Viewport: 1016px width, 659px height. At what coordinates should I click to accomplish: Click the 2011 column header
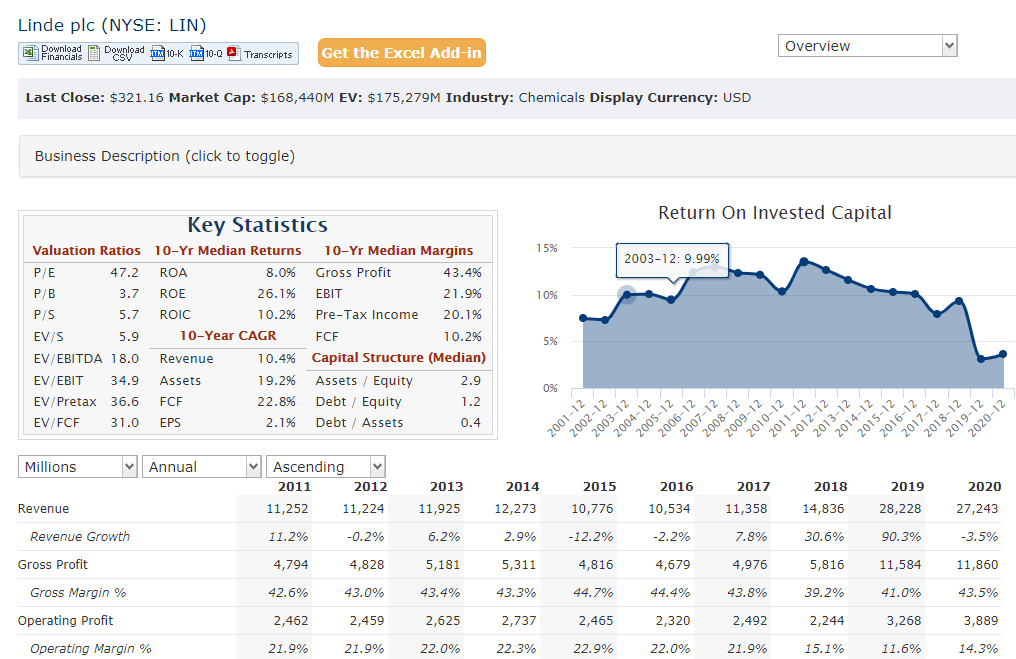[294, 487]
